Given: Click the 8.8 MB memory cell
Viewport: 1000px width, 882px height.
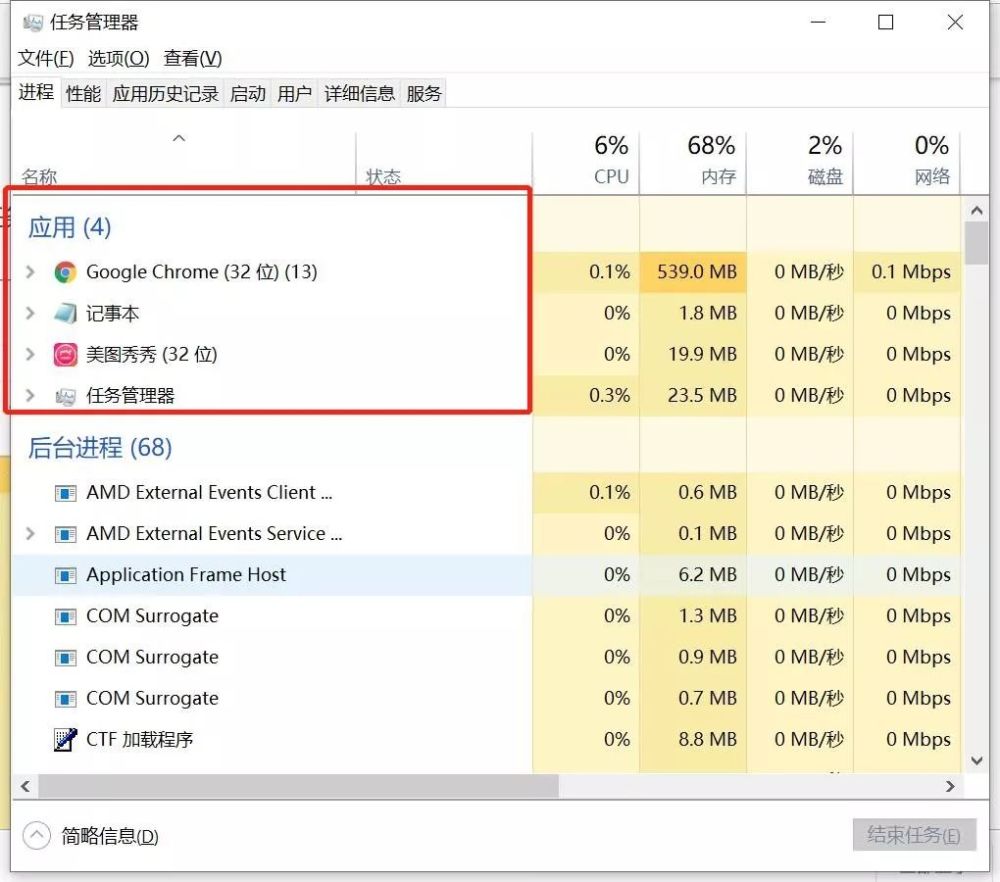Looking at the screenshot, I should [693, 739].
